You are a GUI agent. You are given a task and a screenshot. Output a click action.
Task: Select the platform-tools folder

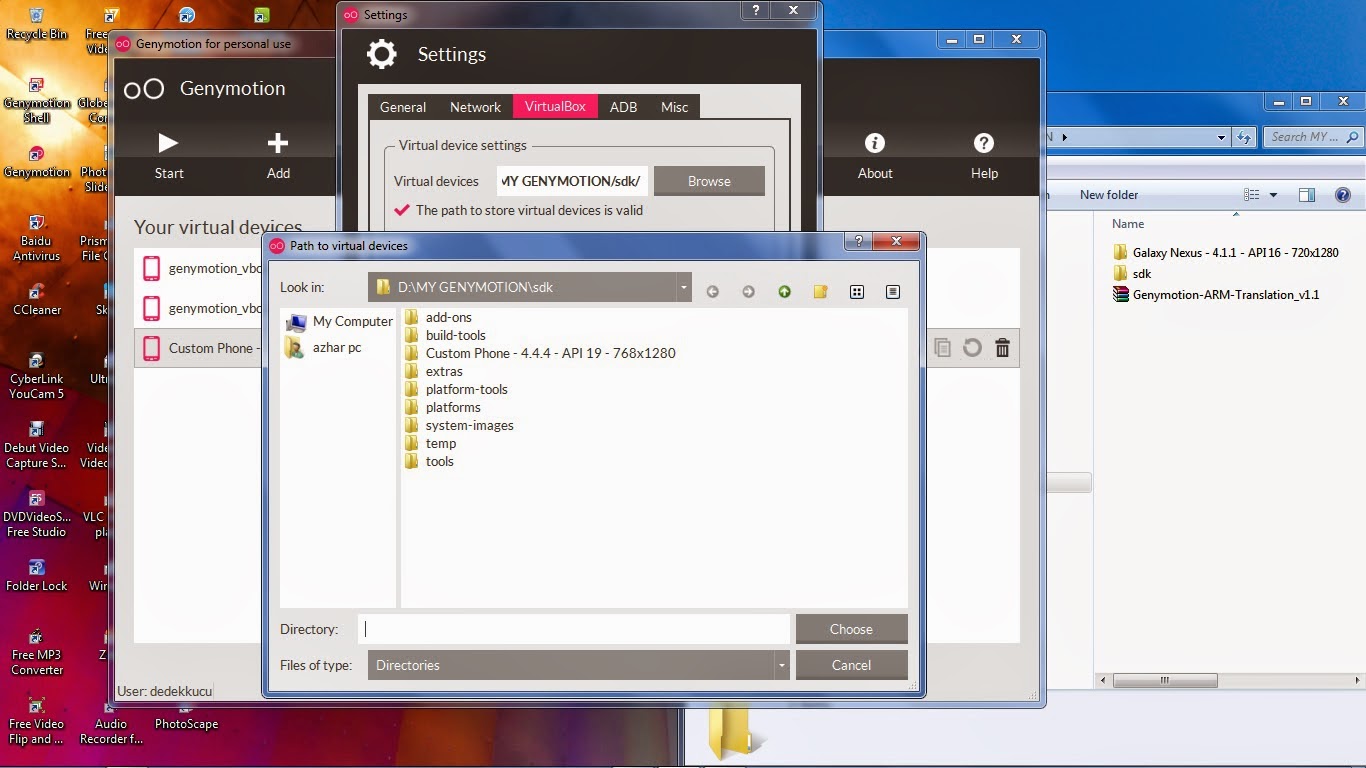pyautogui.click(x=456, y=389)
